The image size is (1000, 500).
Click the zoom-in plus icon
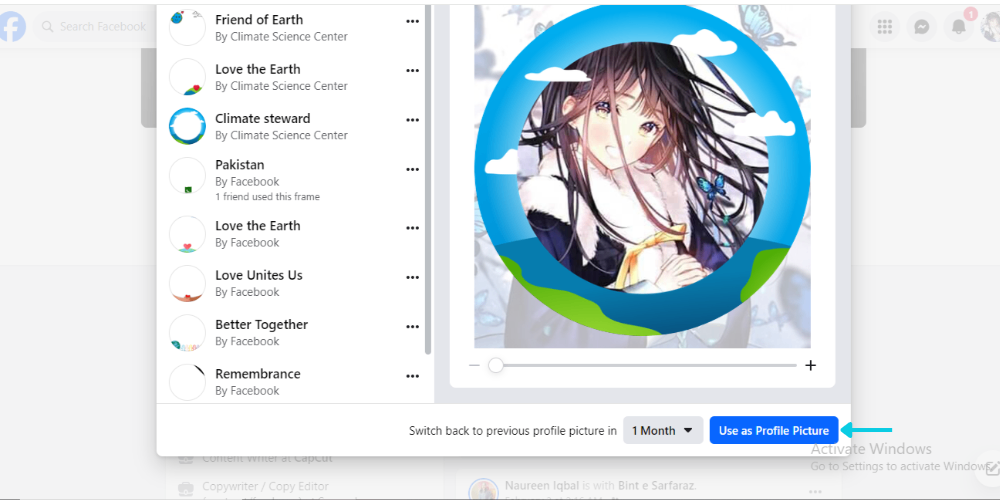coord(811,365)
